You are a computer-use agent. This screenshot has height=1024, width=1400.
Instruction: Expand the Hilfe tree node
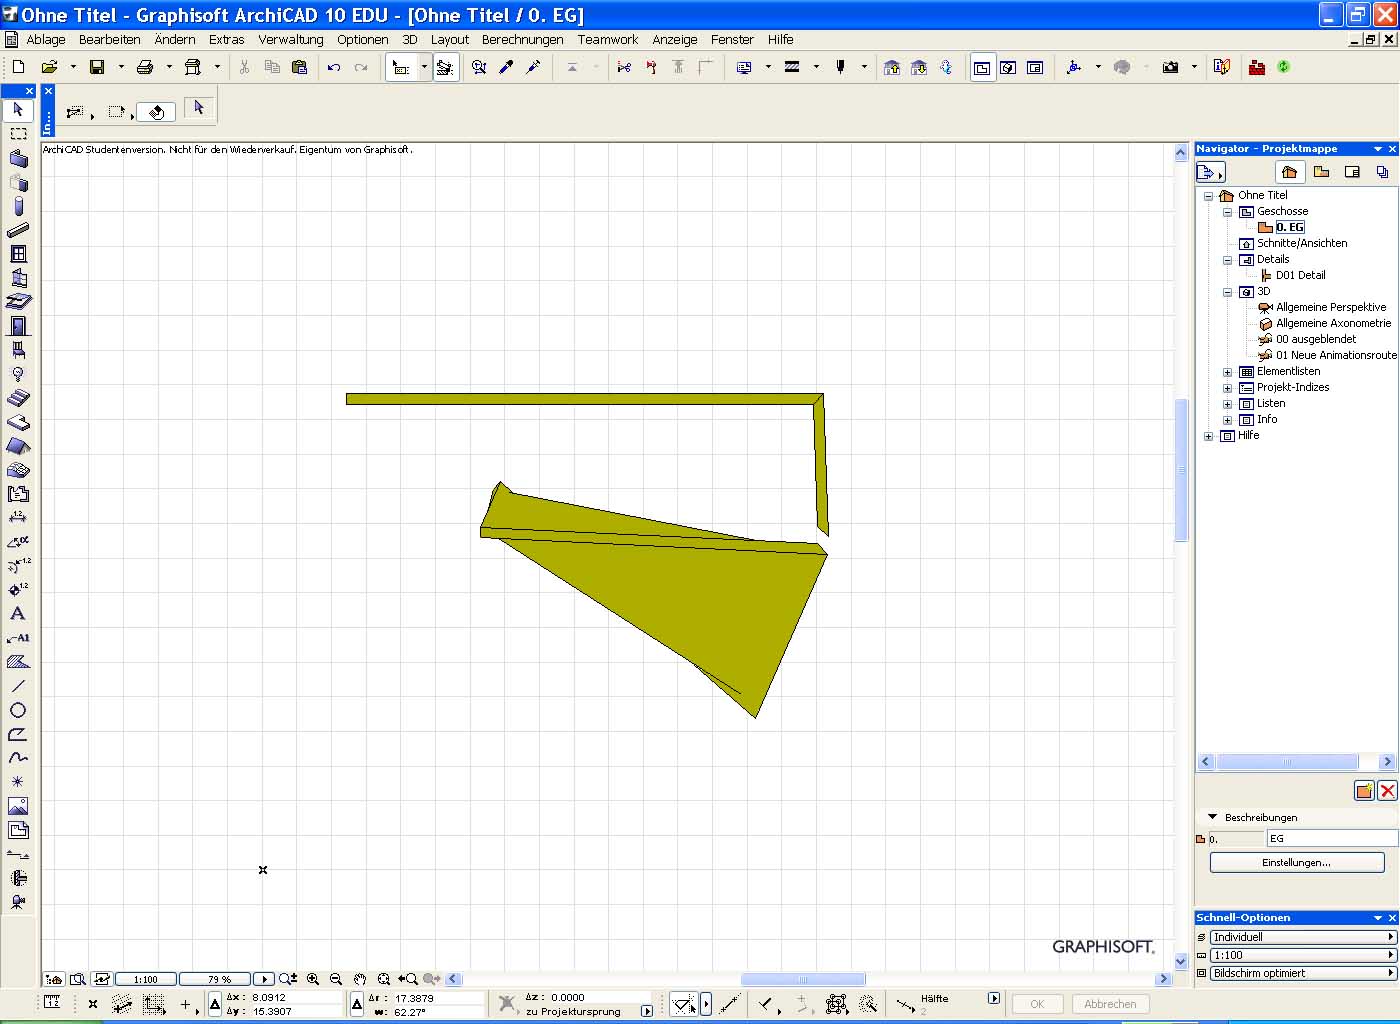[1208, 436]
